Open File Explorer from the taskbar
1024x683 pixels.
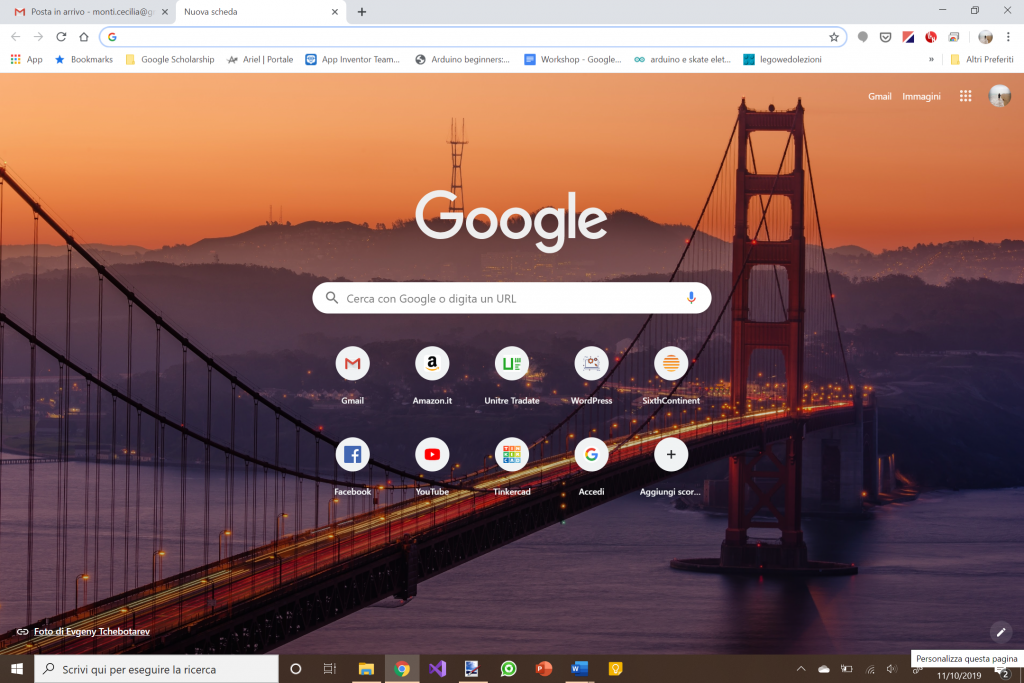tap(366, 669)
